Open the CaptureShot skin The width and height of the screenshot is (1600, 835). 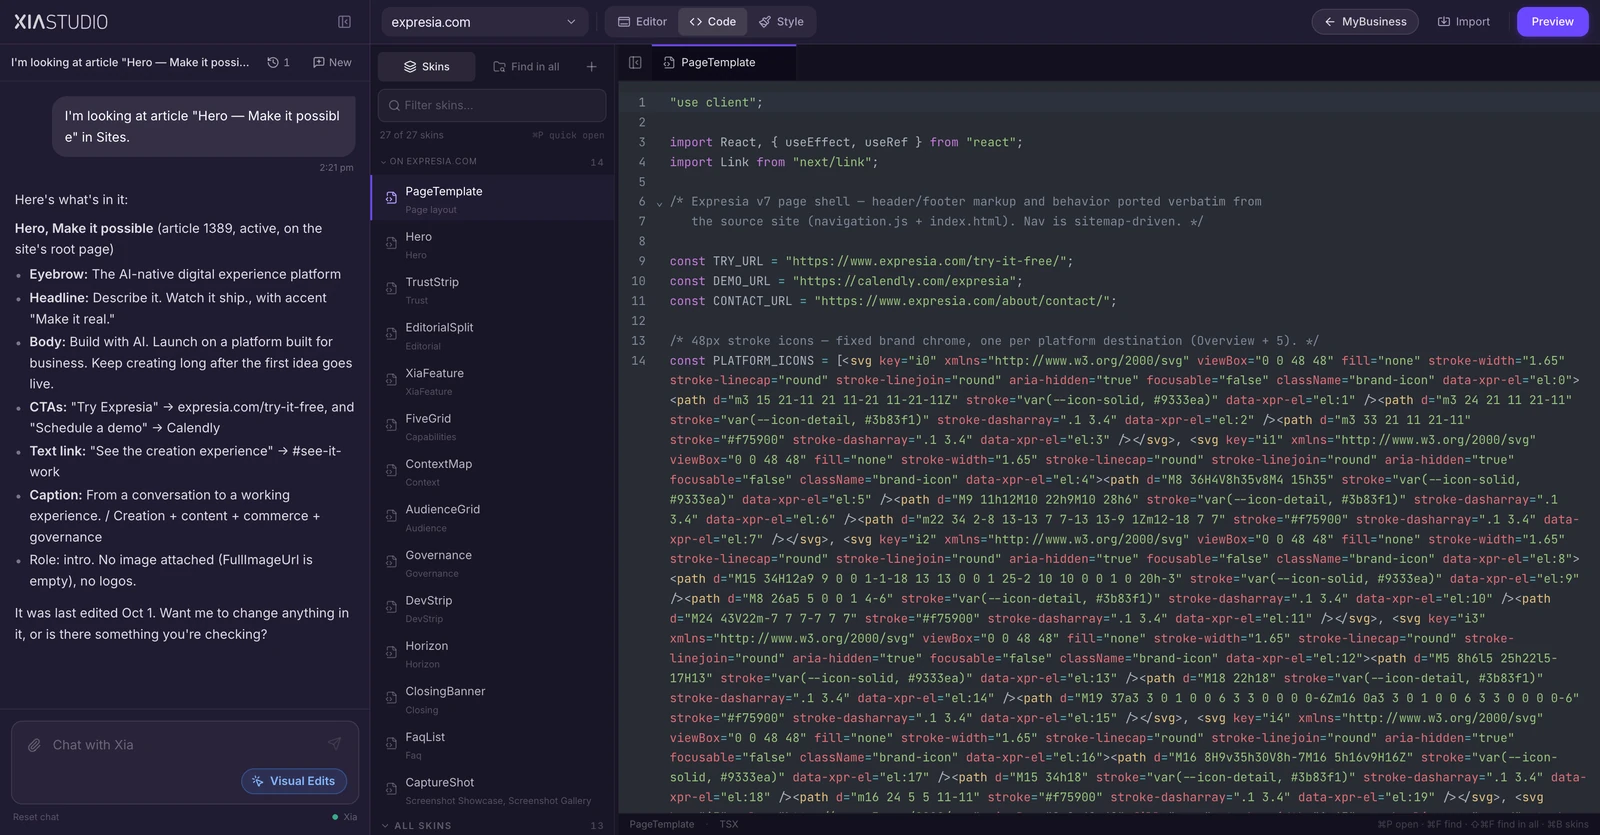point(492,791)
